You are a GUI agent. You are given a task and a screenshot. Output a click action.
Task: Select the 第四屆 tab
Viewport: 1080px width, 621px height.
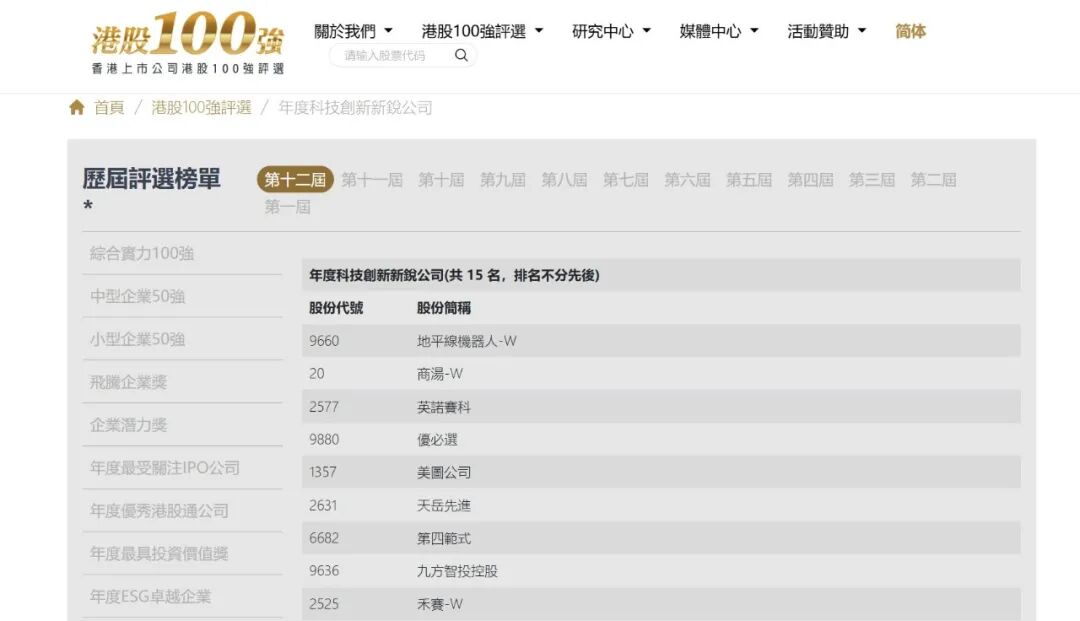pyautogui.click(x=810, y=180)
